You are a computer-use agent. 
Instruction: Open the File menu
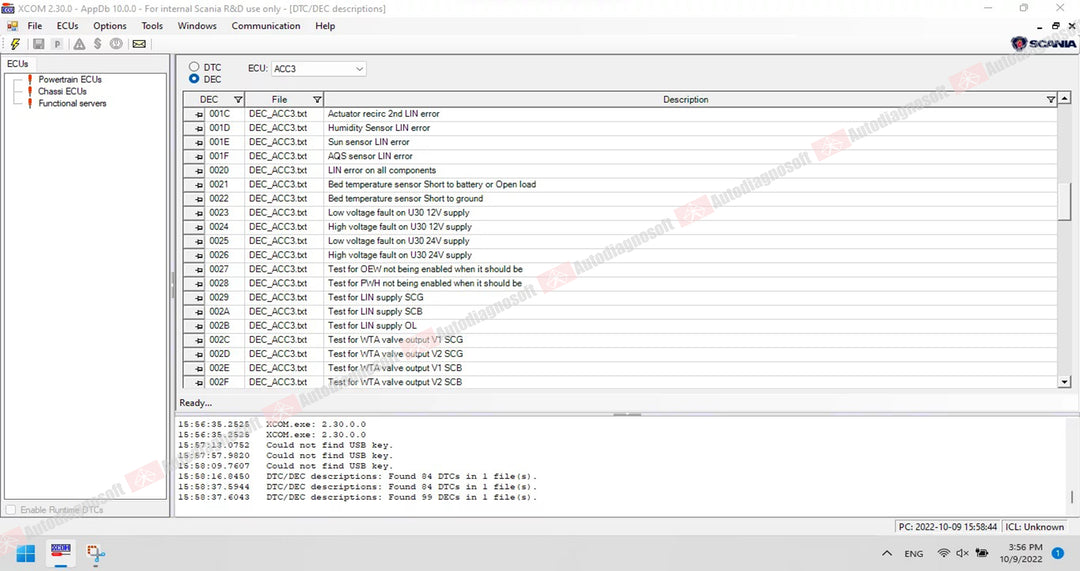(34, 26)
